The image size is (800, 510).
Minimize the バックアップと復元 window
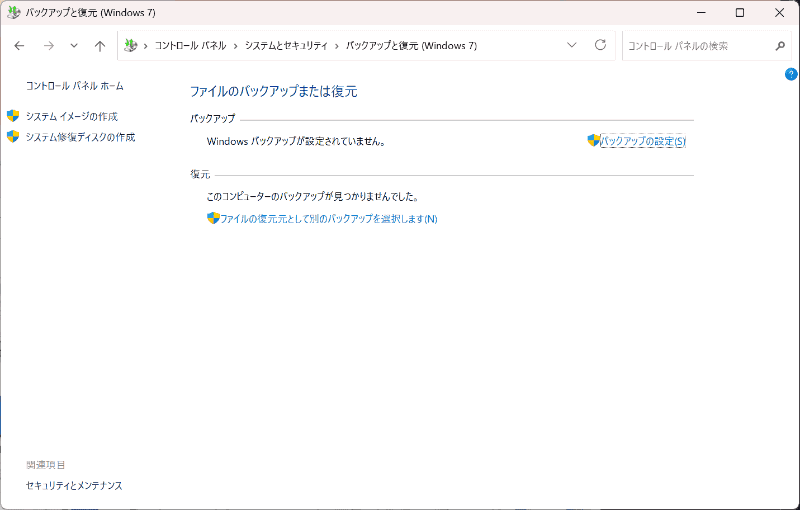click(702, 13)
